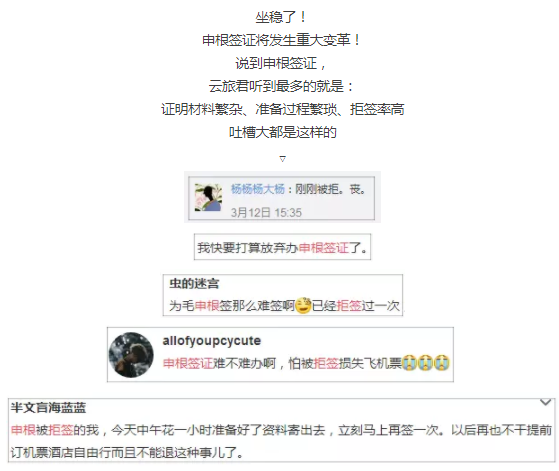Click the 杨杨杨大杨 user avatar

[208, 198]
